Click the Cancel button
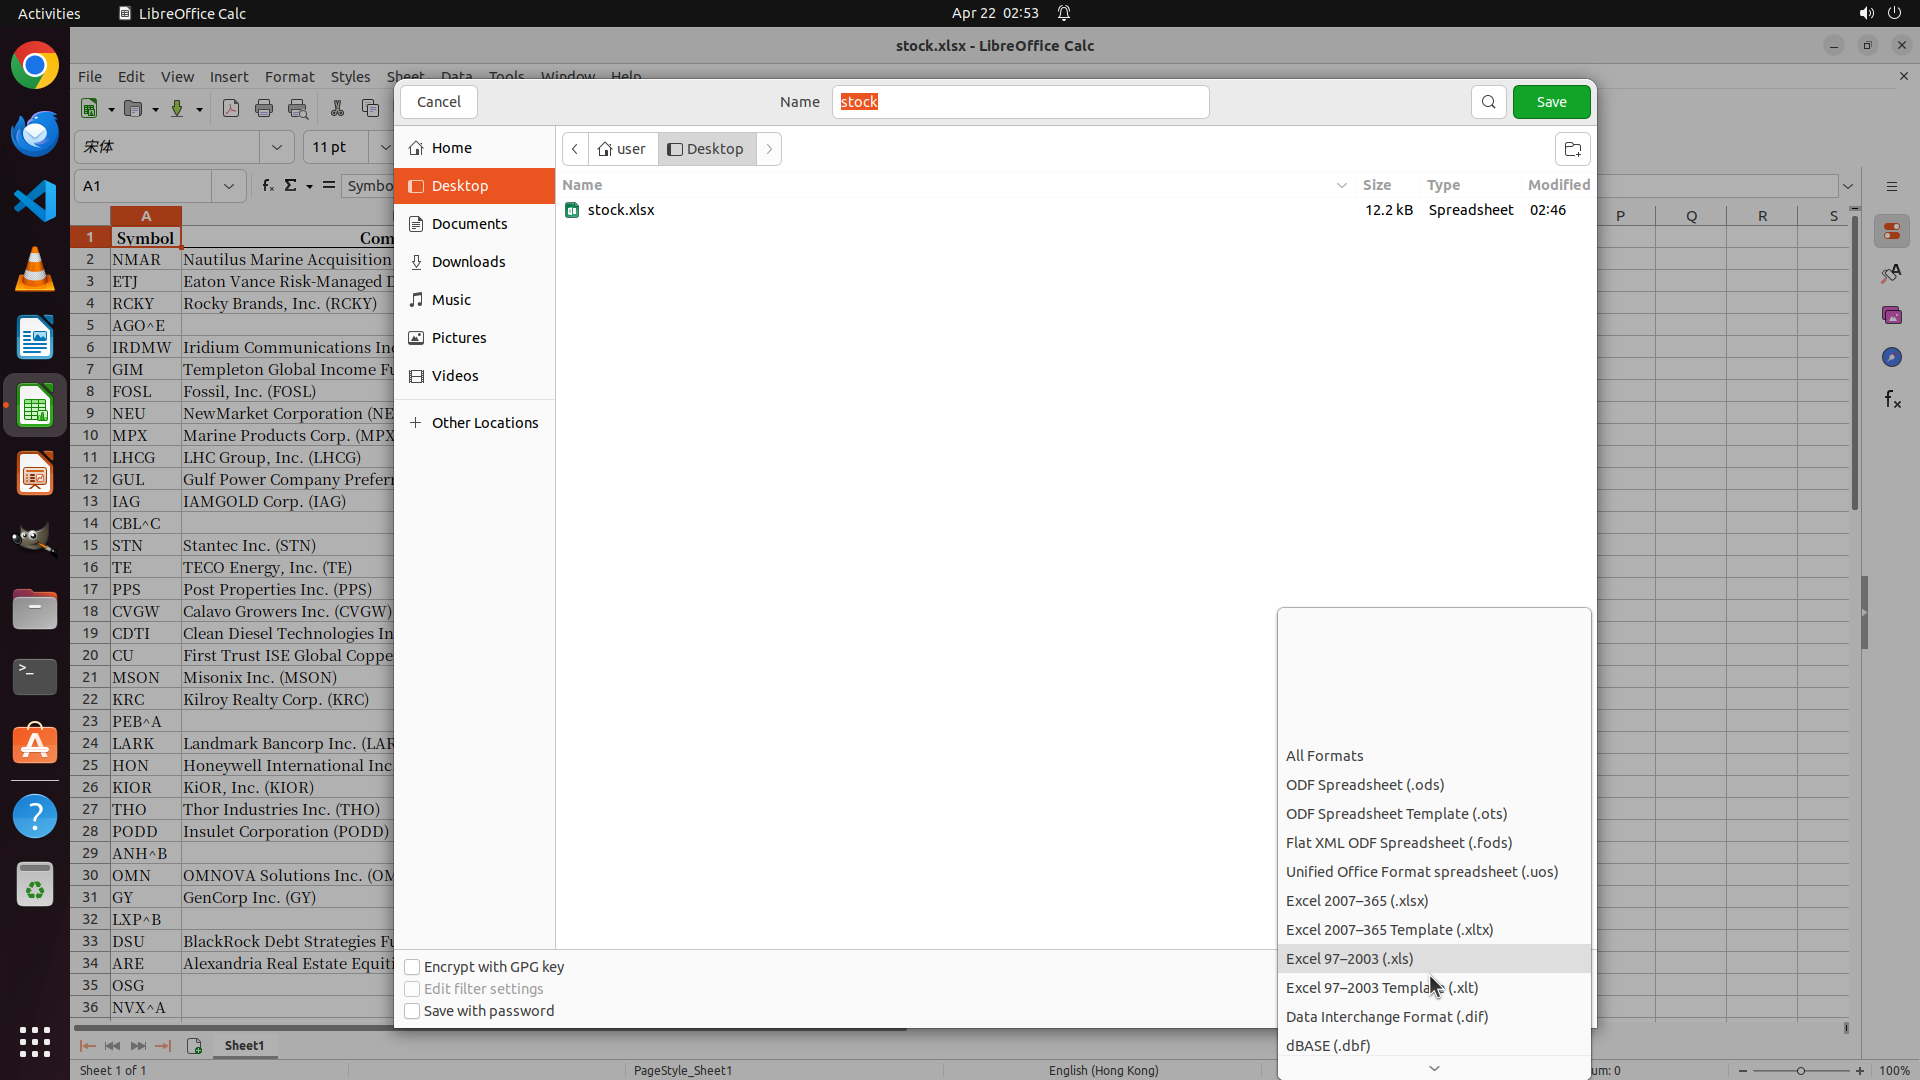This screenshot has width=1920, height=1080. [438, 102]
